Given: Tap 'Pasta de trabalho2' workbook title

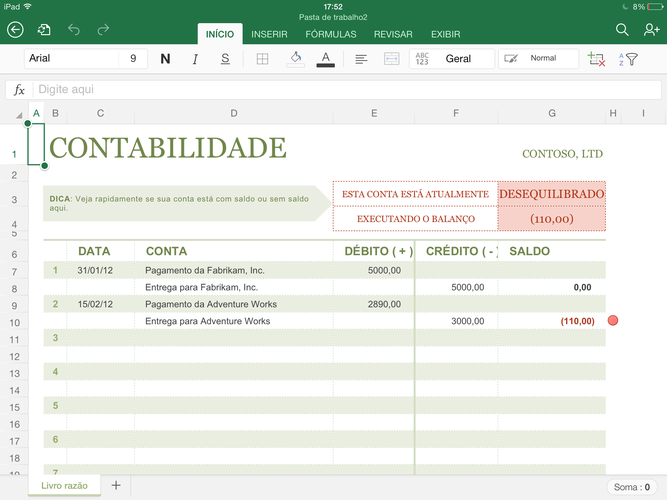Looking at the screenshot, I should pos(333,17).
